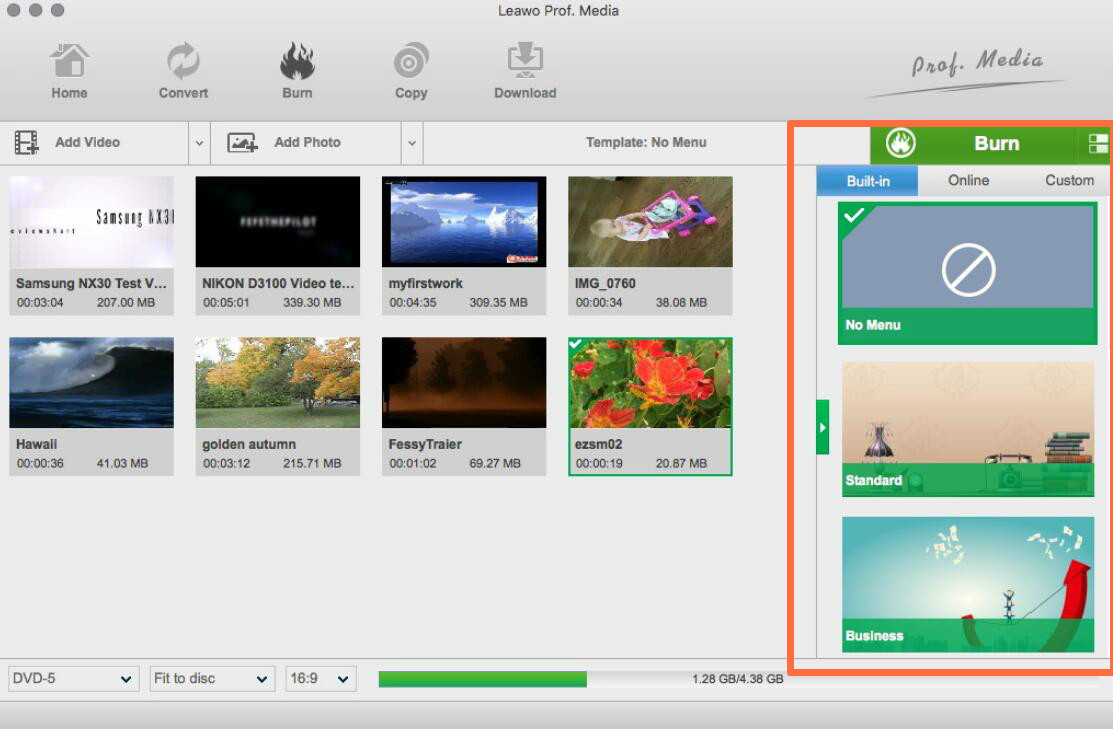Open the Convert module icon
Image resolution: width=1113 pixels, height=729 pixels.
(x=183, y=63)
